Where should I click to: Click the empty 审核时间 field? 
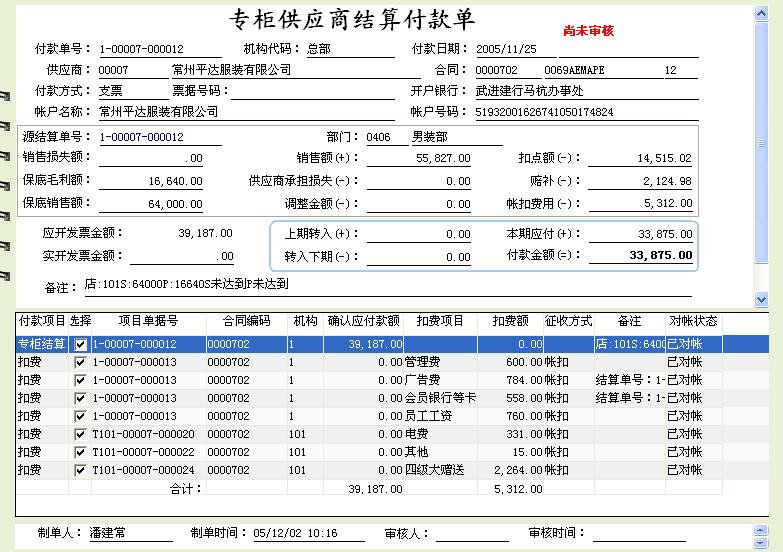point(639,533)
